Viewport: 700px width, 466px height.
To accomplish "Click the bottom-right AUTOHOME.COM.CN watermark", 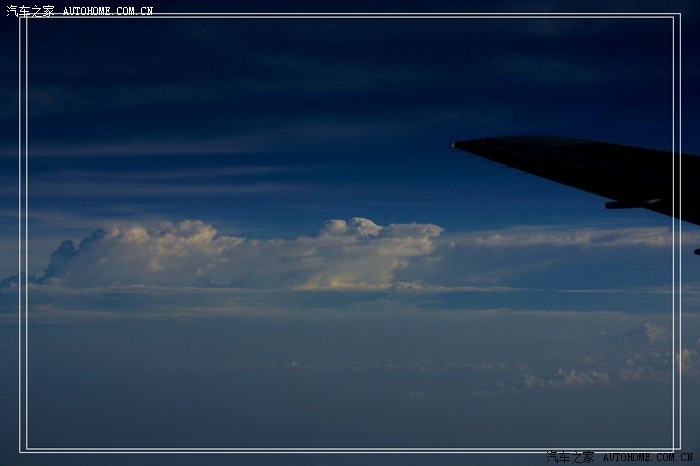I will 647,457.
